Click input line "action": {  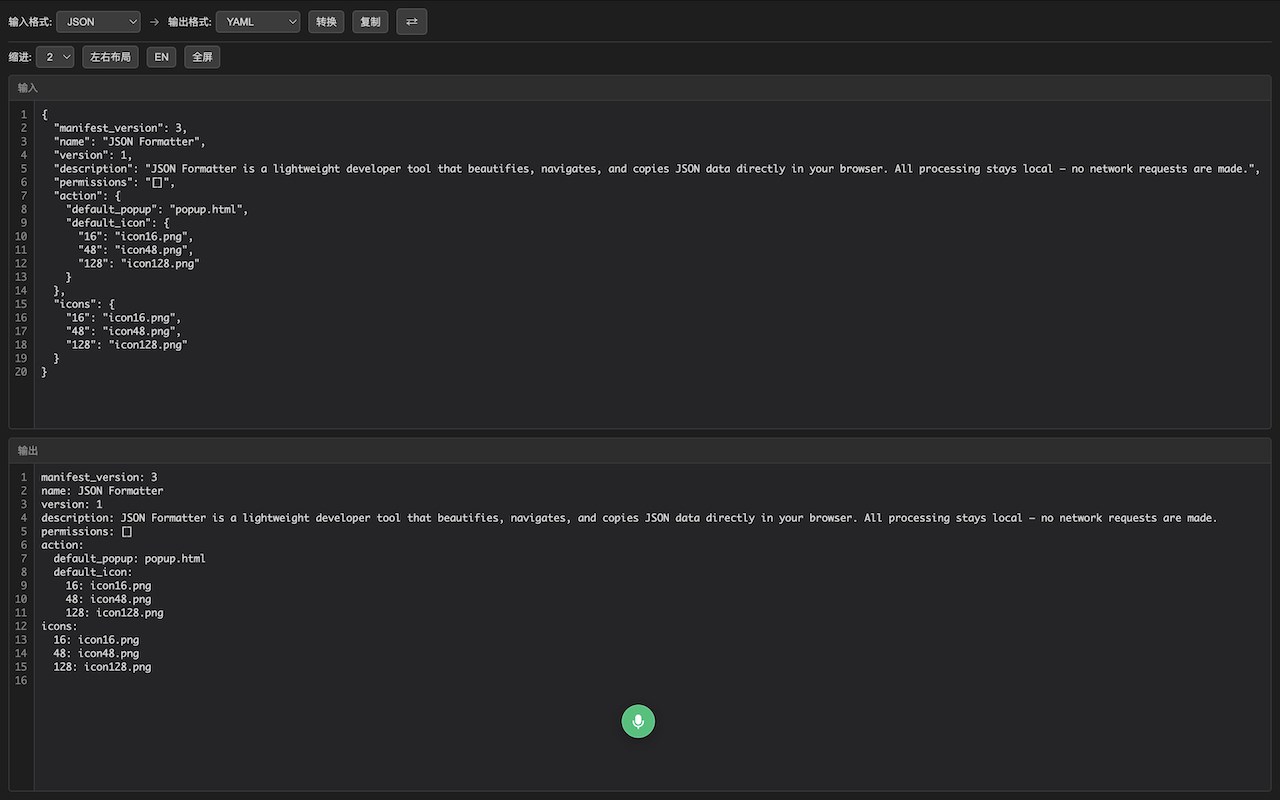click(87, 196)
